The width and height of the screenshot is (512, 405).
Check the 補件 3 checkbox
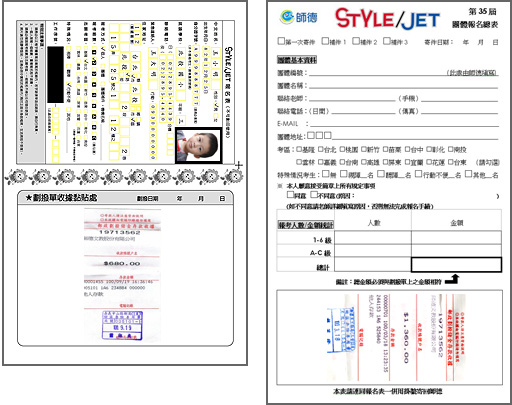pos(386,41)
